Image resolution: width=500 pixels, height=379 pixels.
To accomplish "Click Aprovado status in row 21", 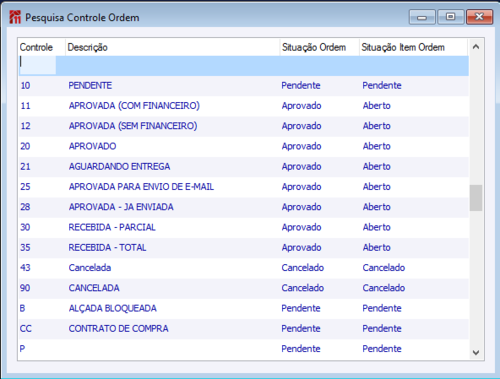I will pyautogui.click(x=301, y=167).
